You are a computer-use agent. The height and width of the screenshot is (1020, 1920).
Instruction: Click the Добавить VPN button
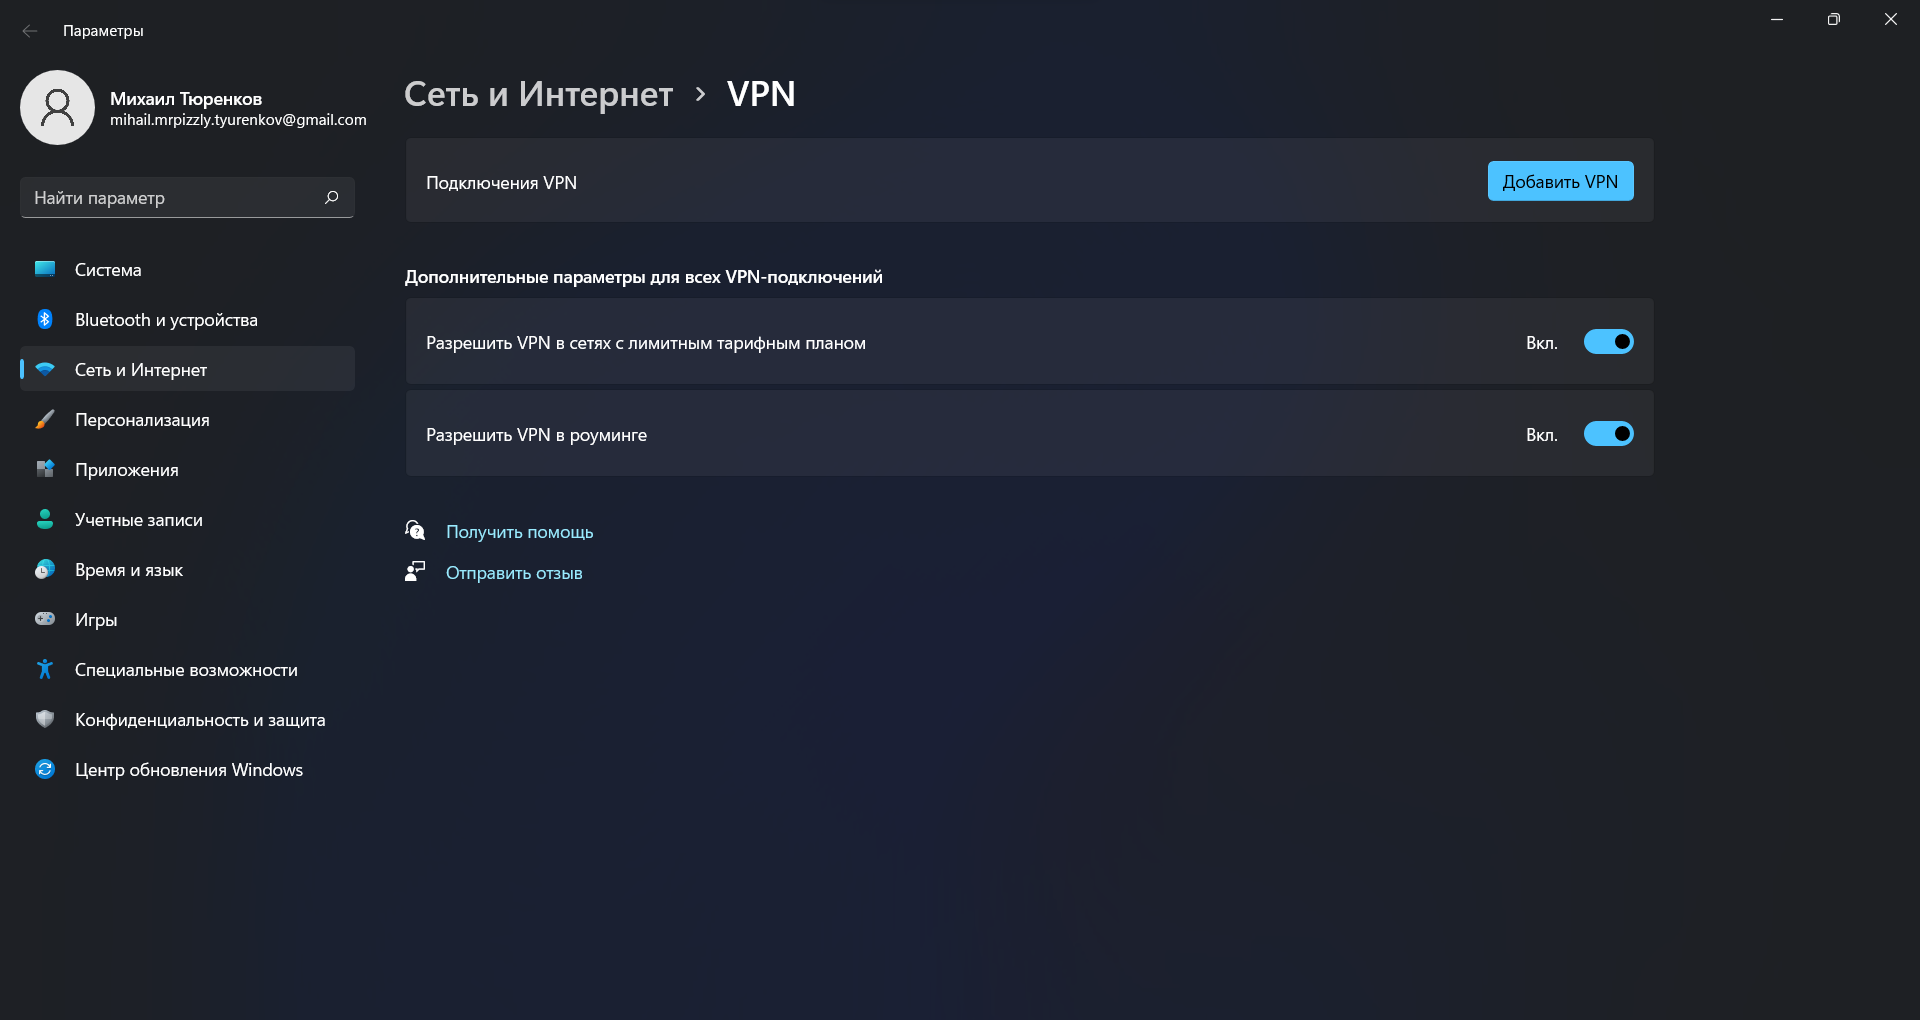(1560, 181)
